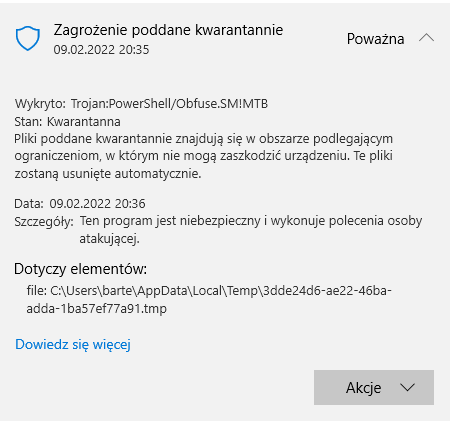Image resolution: width=456 pixels, height=427 pixels.
Task: Click the Wykryto label
Action: [40, 104]
